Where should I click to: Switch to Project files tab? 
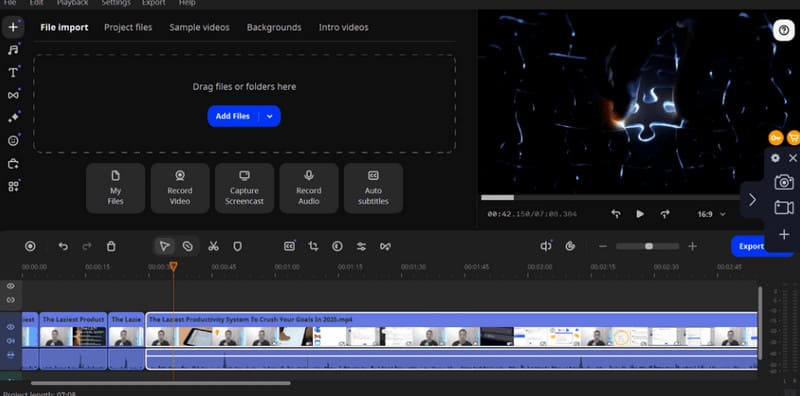(x=128, y=28)
